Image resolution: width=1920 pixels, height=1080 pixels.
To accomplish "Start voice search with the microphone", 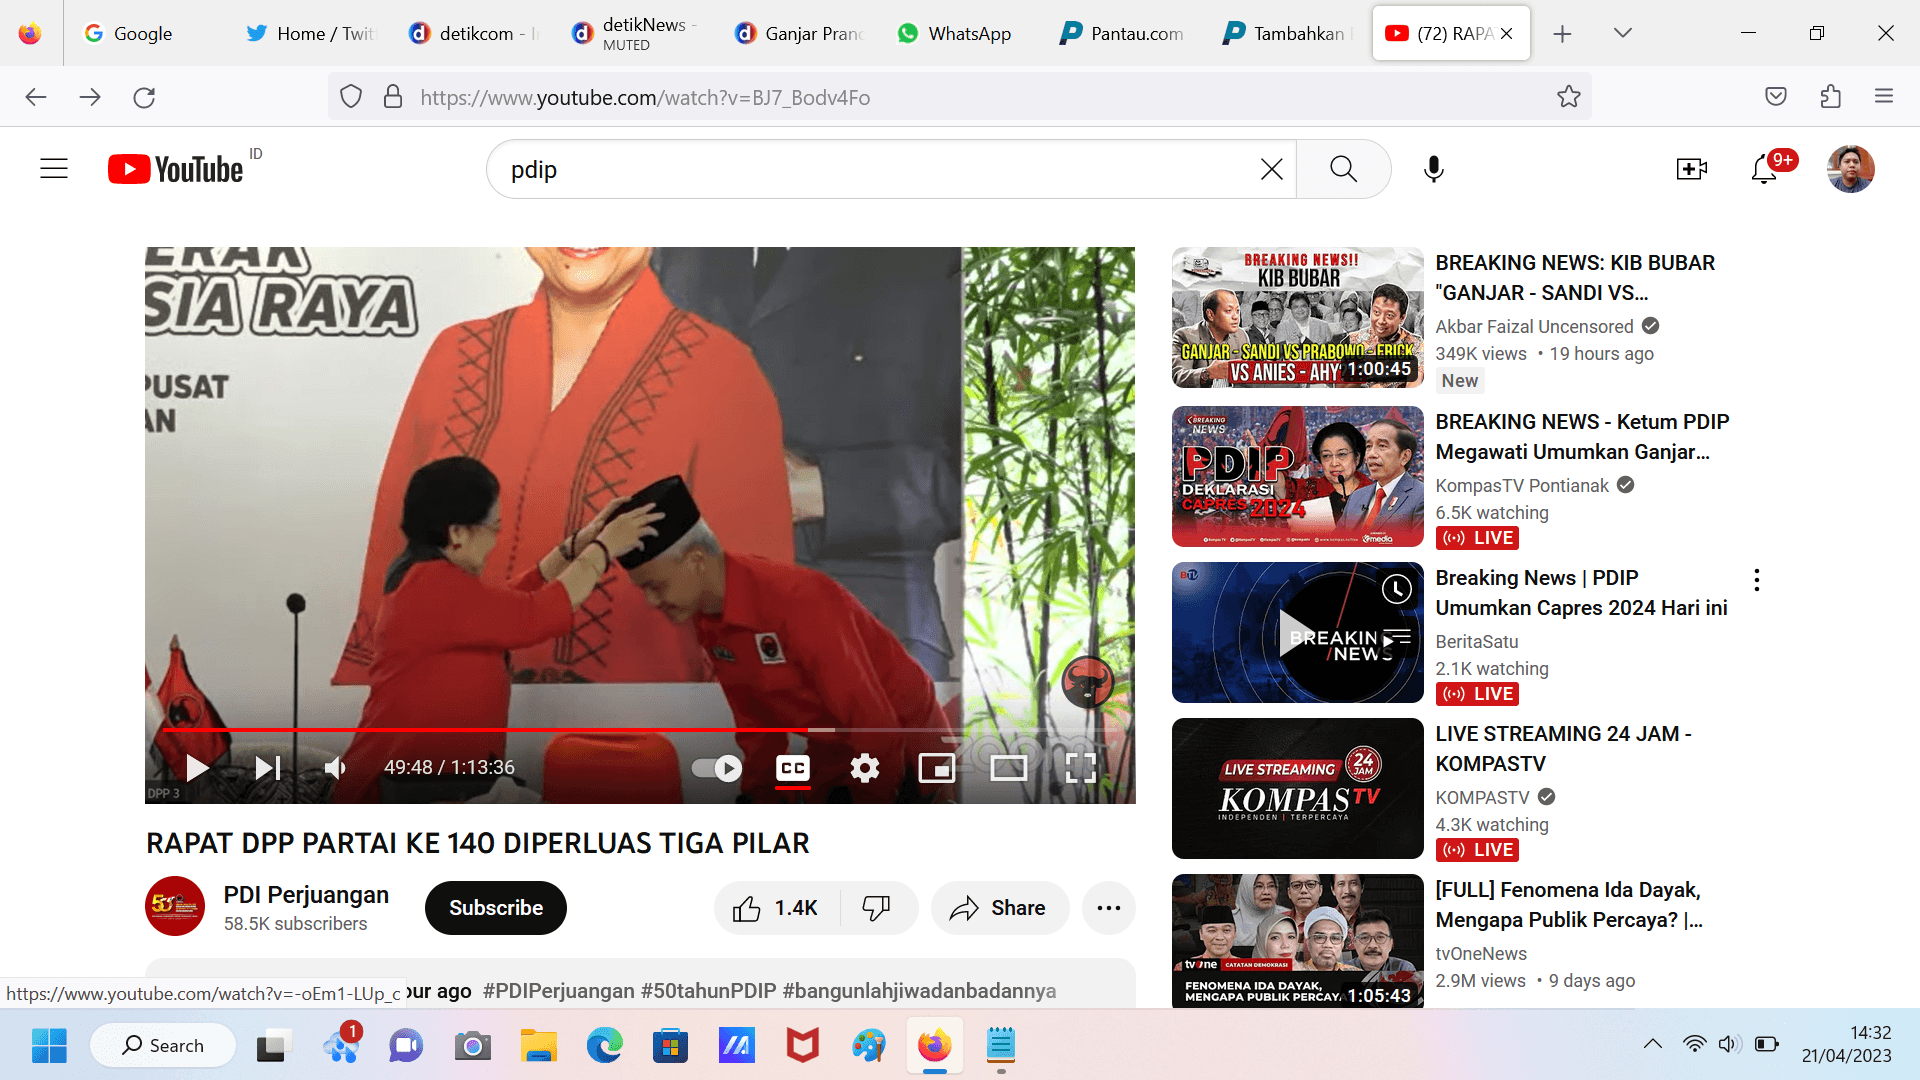I will pos(1433,169).
